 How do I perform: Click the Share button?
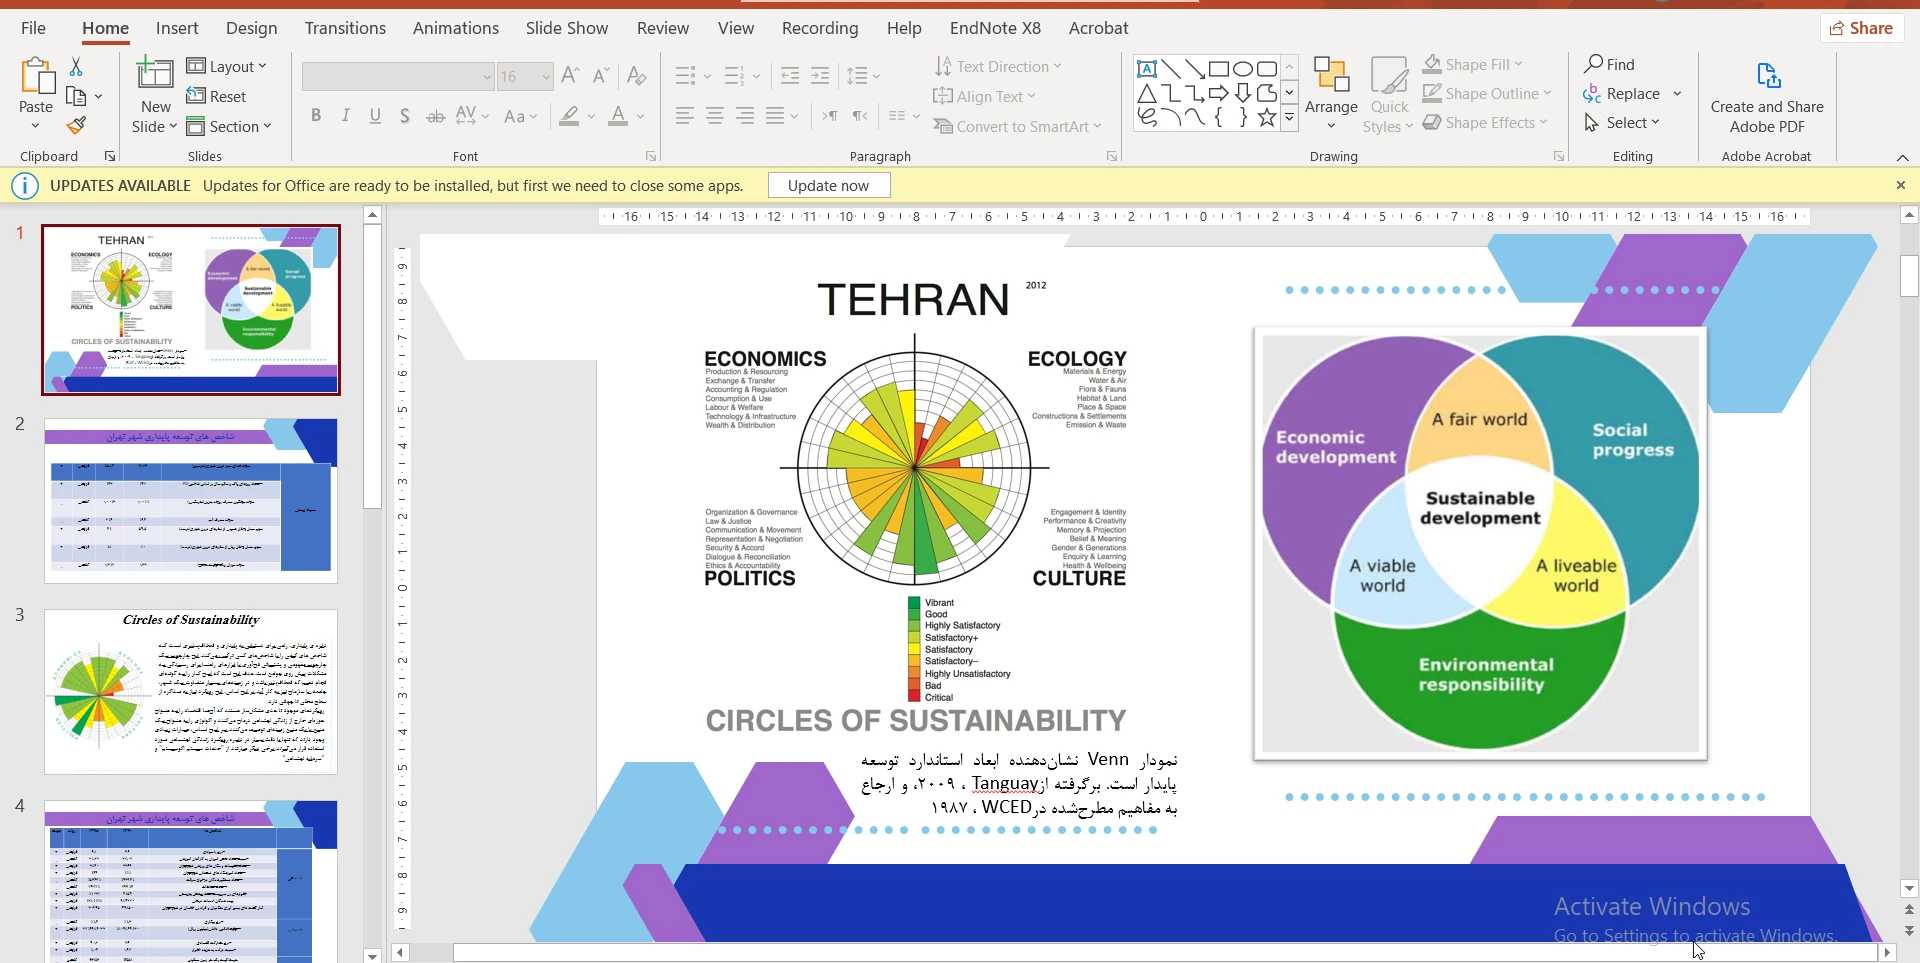pos(1861,28)
